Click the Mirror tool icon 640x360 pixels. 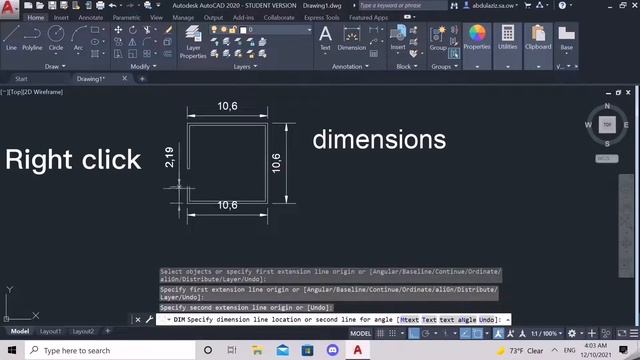(x=133, y=42)
